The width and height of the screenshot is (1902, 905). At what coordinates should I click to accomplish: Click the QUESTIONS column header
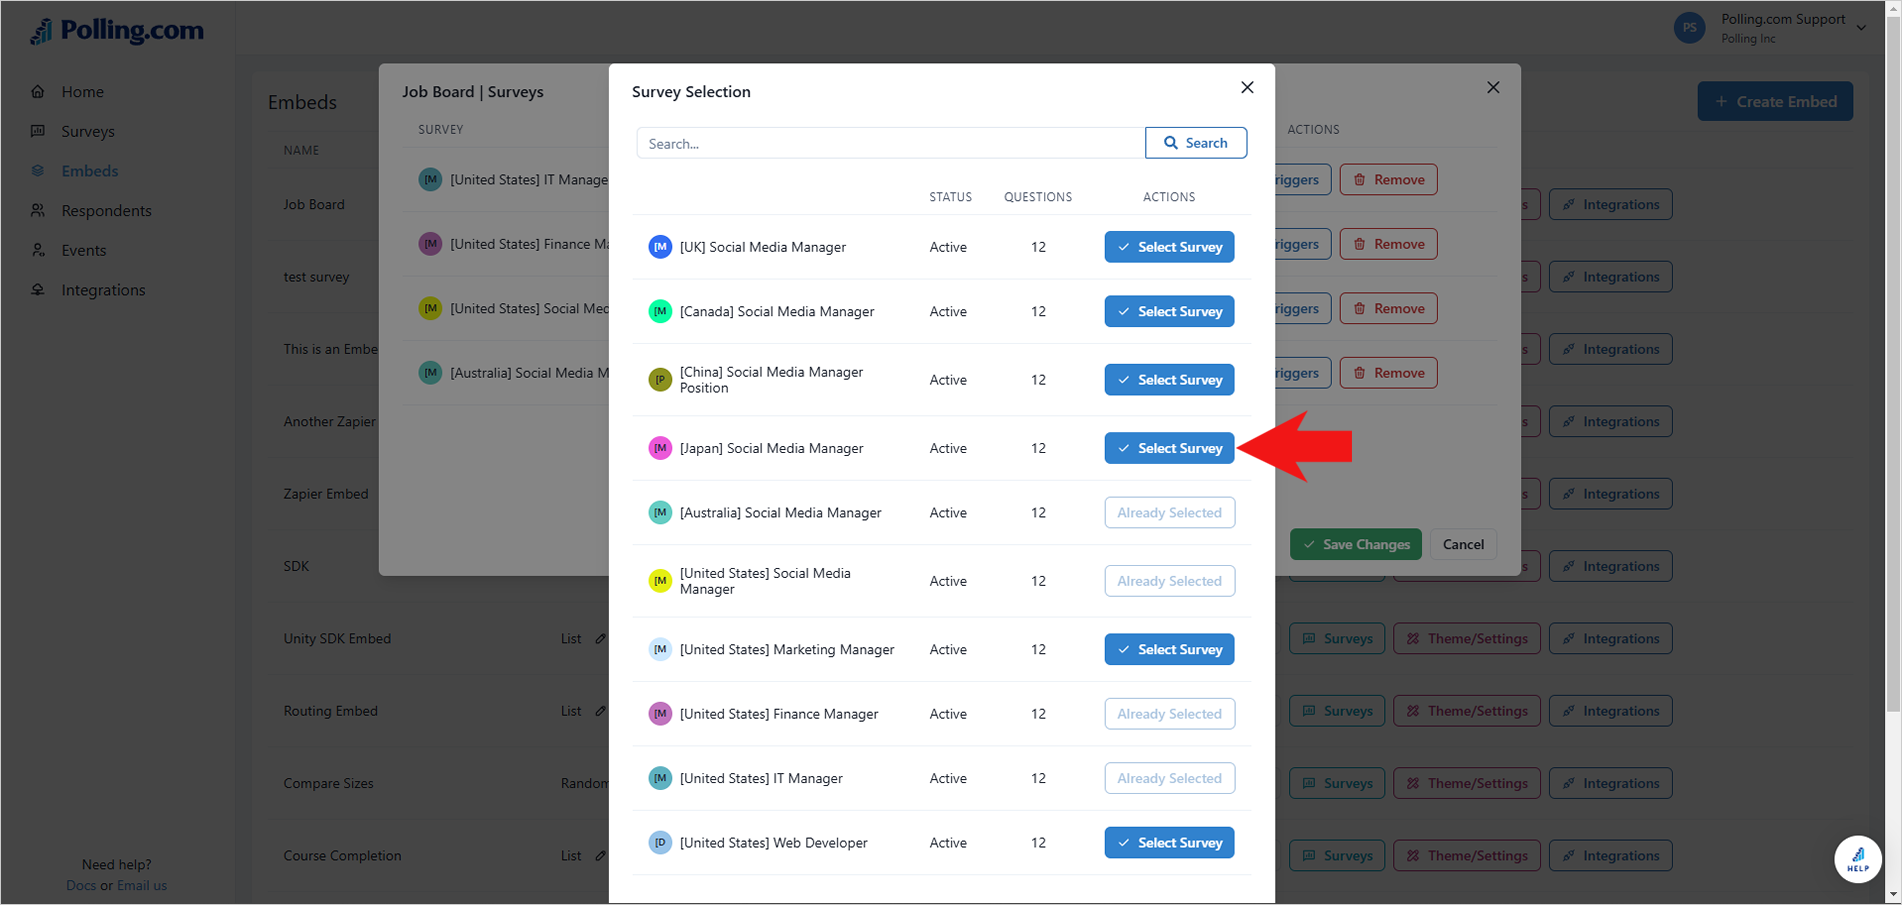coord(1038,197)
